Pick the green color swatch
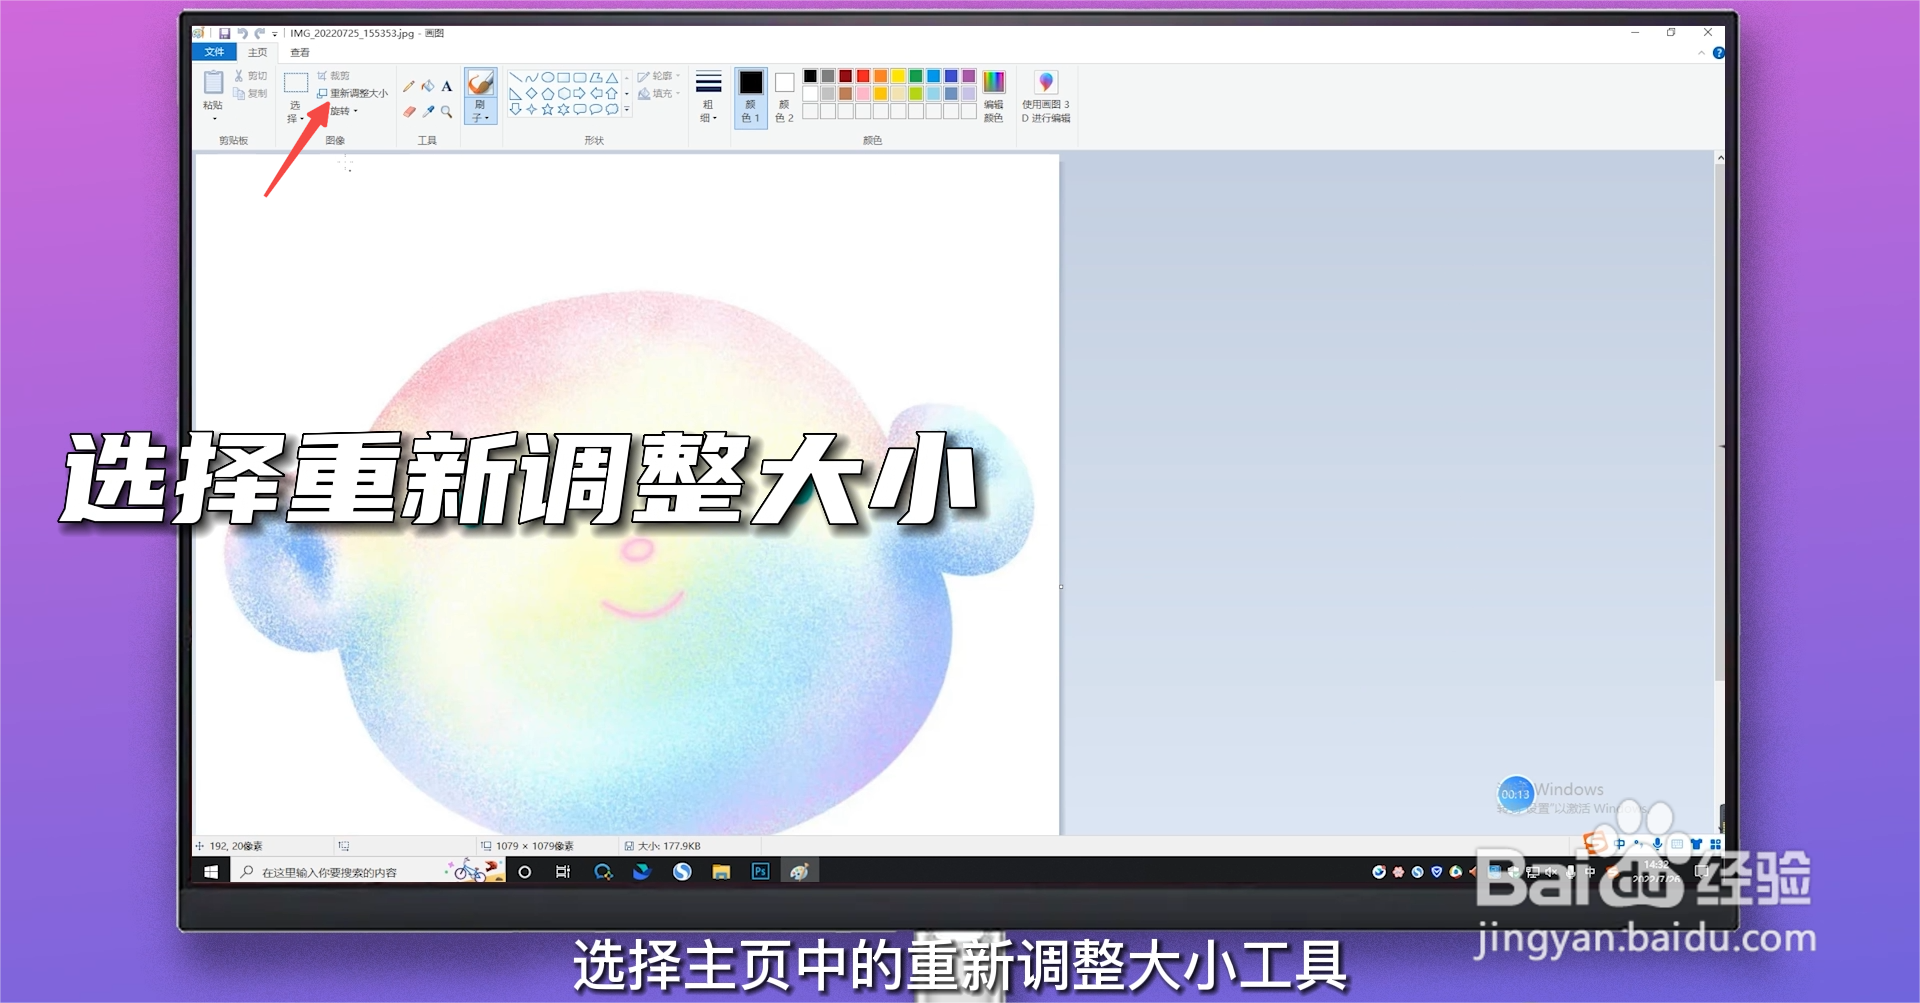Screen dimensions: 1920x1003 [x=916, y=76]
